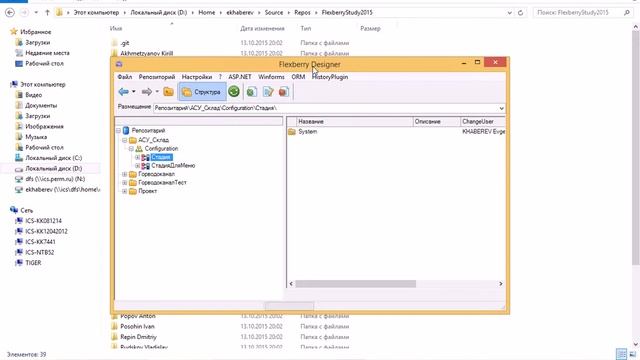Select the .git folder in Explorer
640x360 pixels.
125,43
